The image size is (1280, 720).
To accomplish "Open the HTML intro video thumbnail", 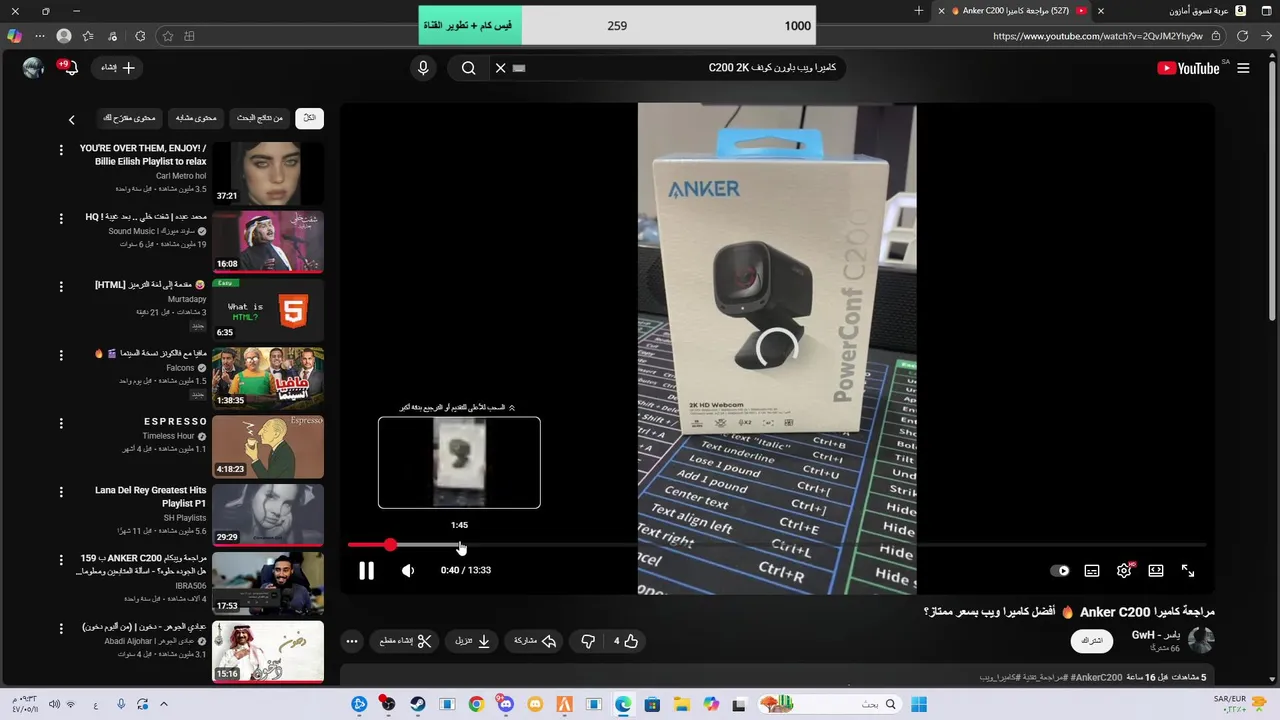I will click(x=268, y=310).
